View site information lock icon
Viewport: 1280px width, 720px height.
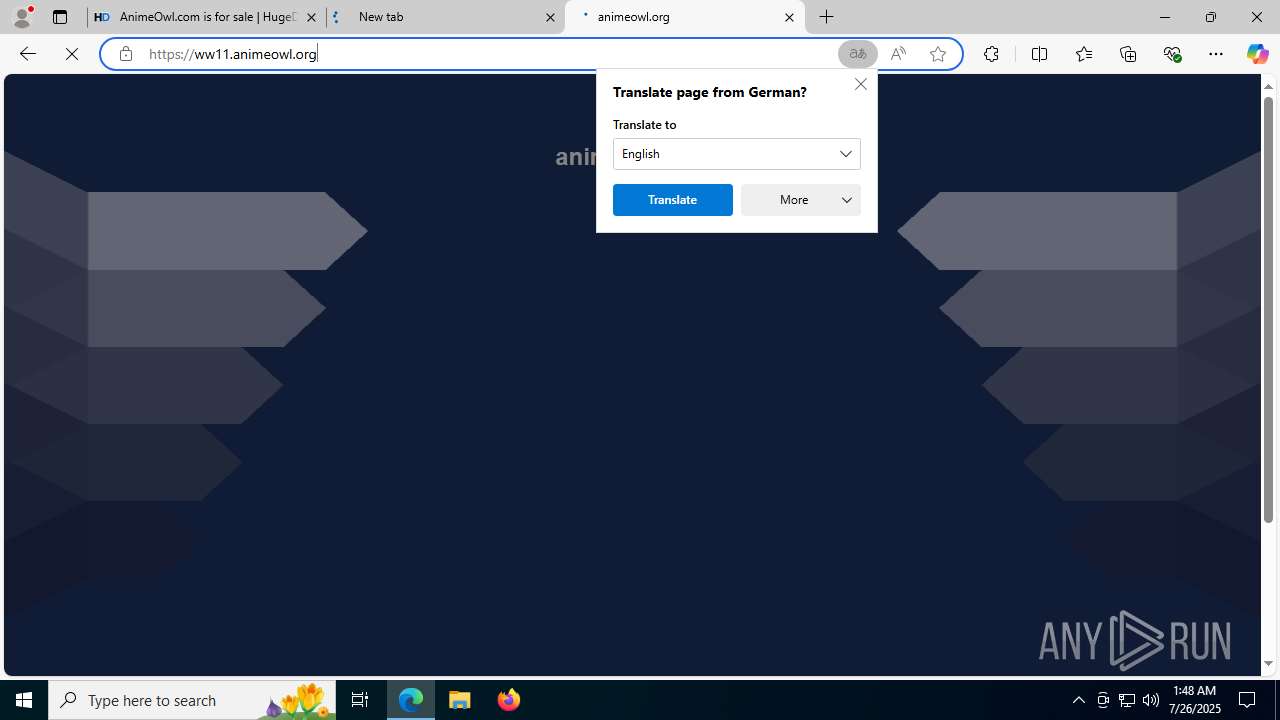[126, 54]
